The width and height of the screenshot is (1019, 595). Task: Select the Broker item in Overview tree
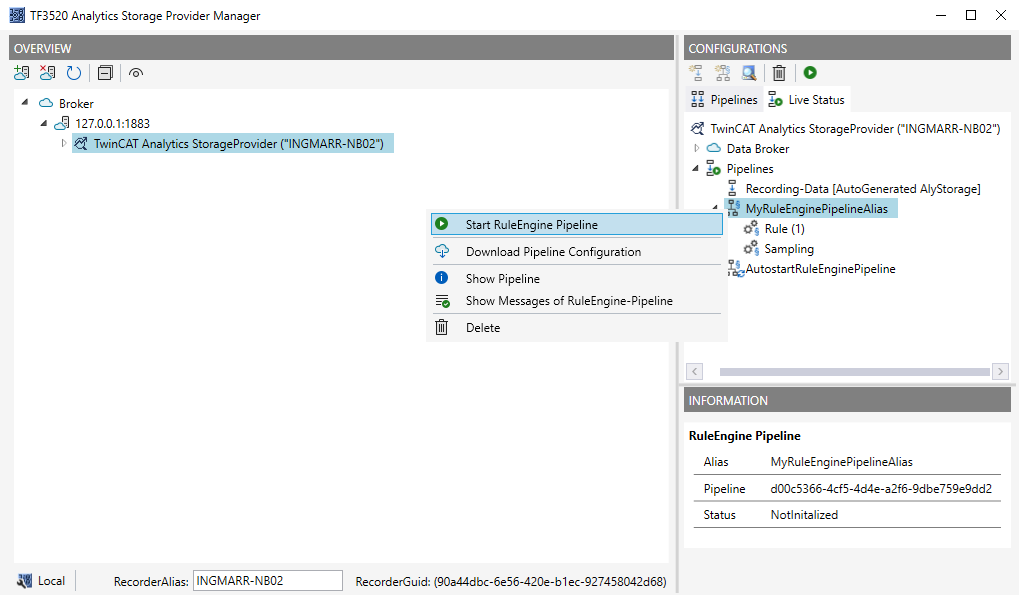pos(76,103)
